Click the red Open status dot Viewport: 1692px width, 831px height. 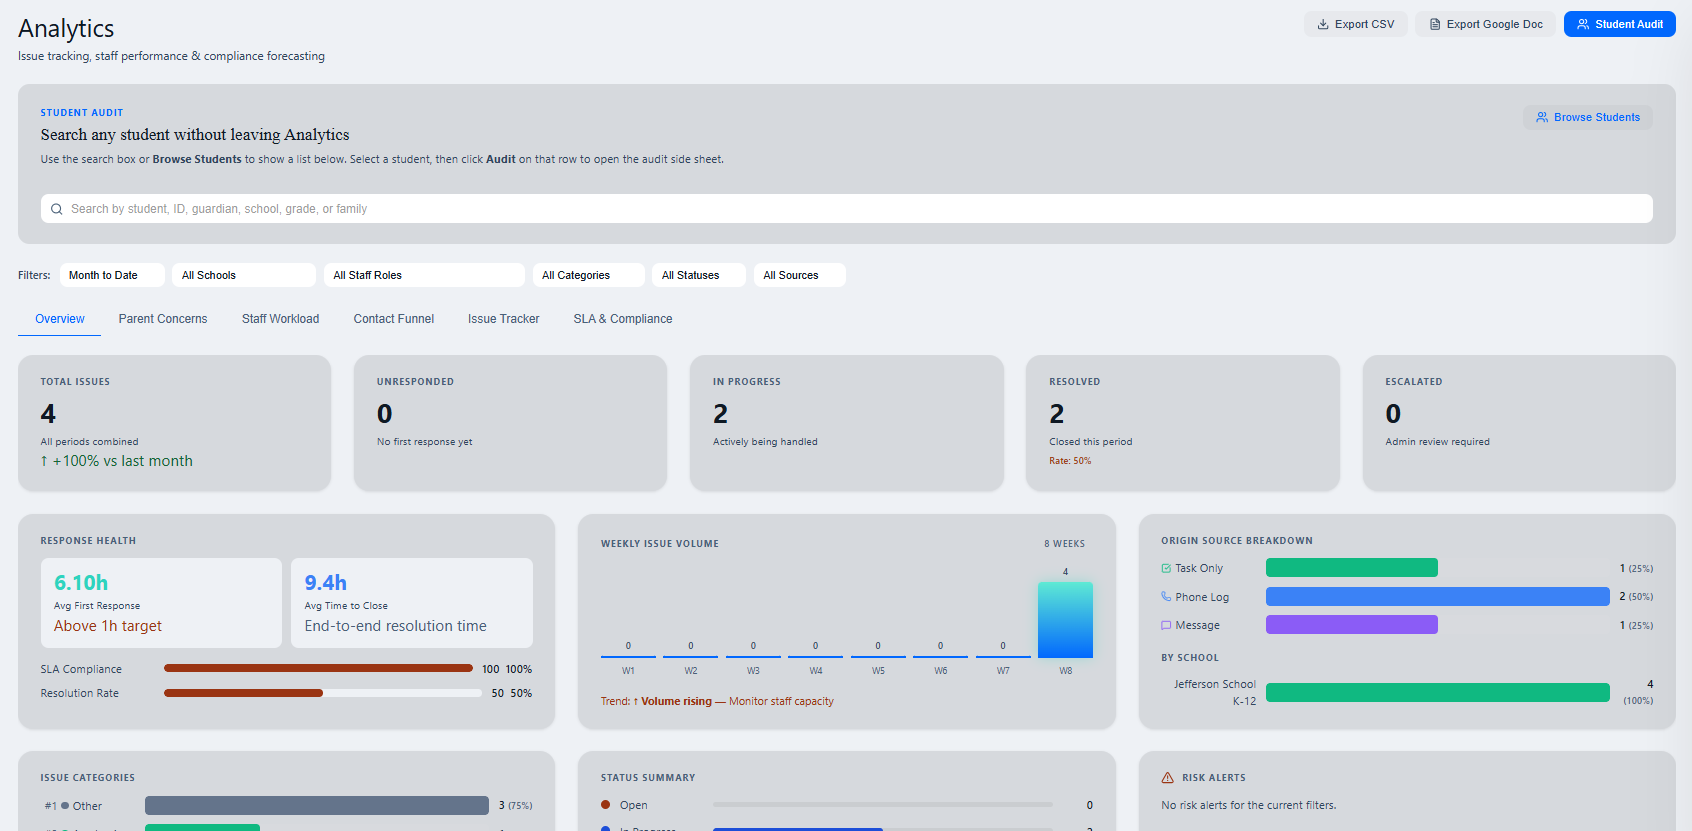tap(606, 804)
